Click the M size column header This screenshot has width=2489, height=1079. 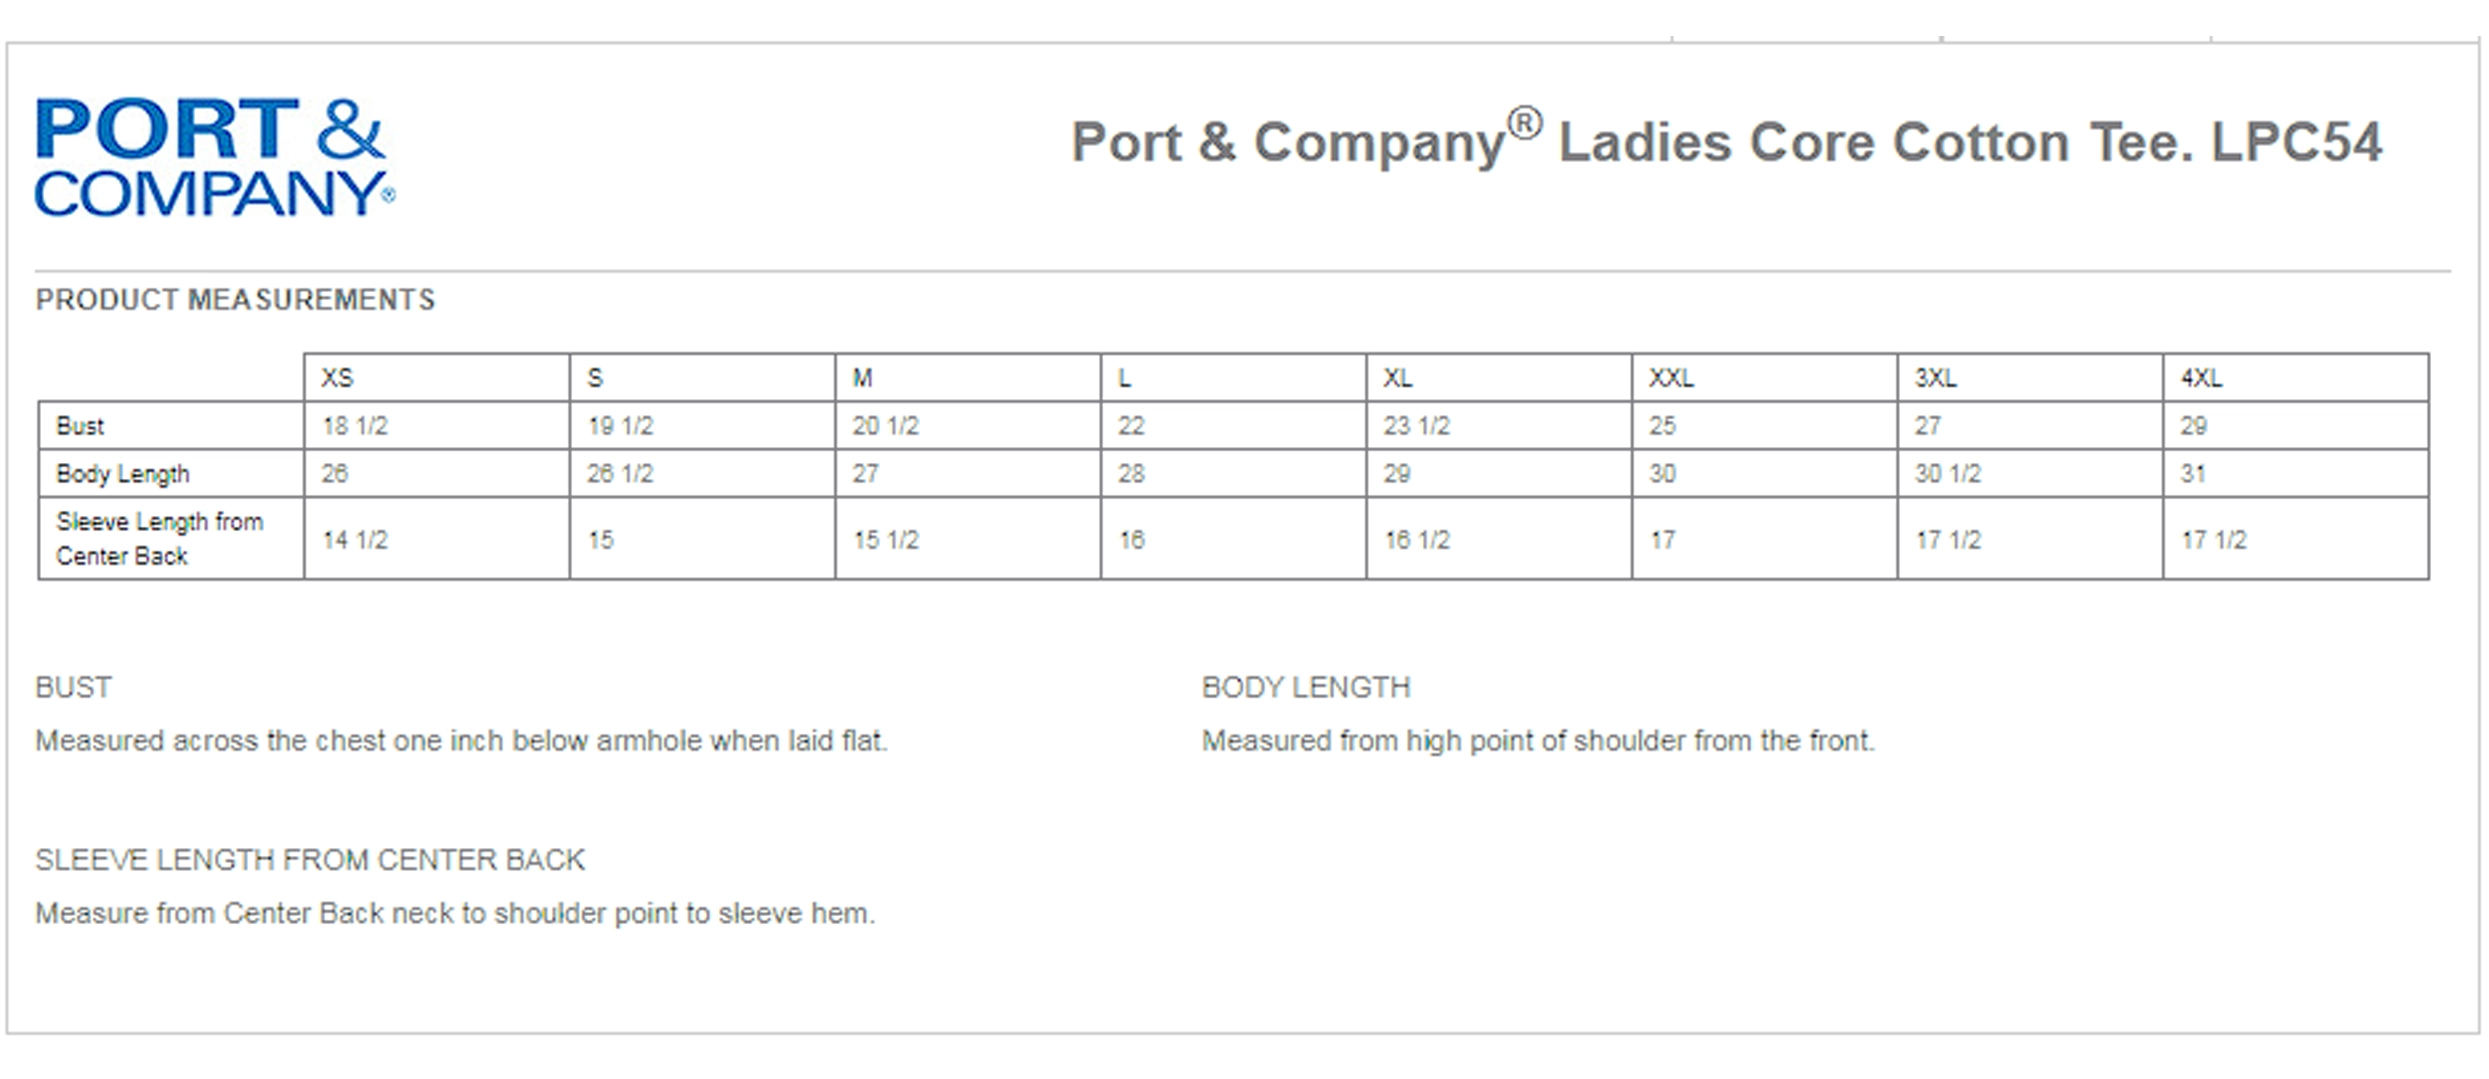click(x=862, y=378)
